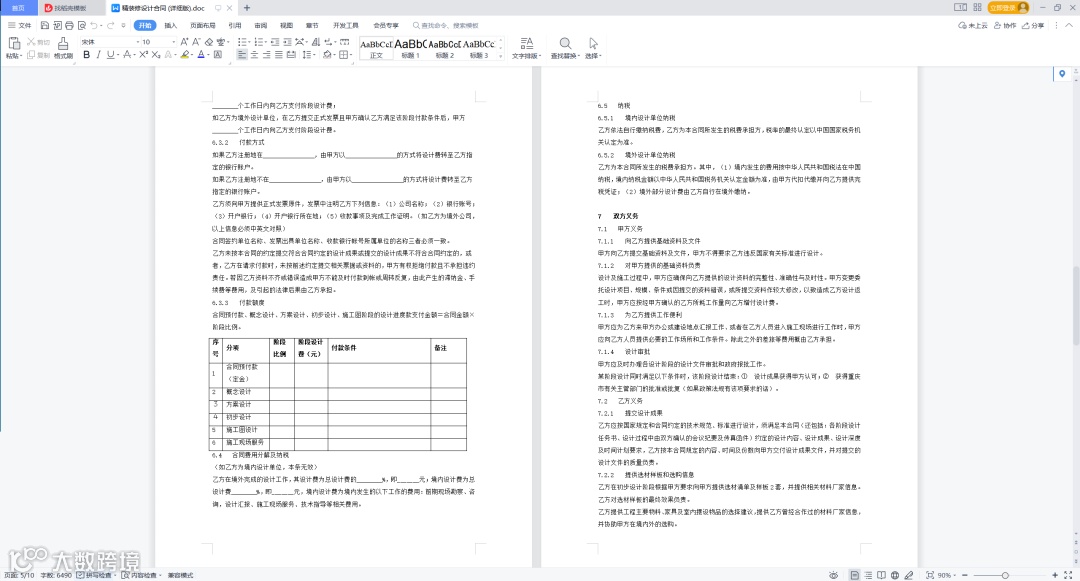The image size is (1080, 581).
Task: Apply the 标题 2 heading style
Action: coord(444,48)
